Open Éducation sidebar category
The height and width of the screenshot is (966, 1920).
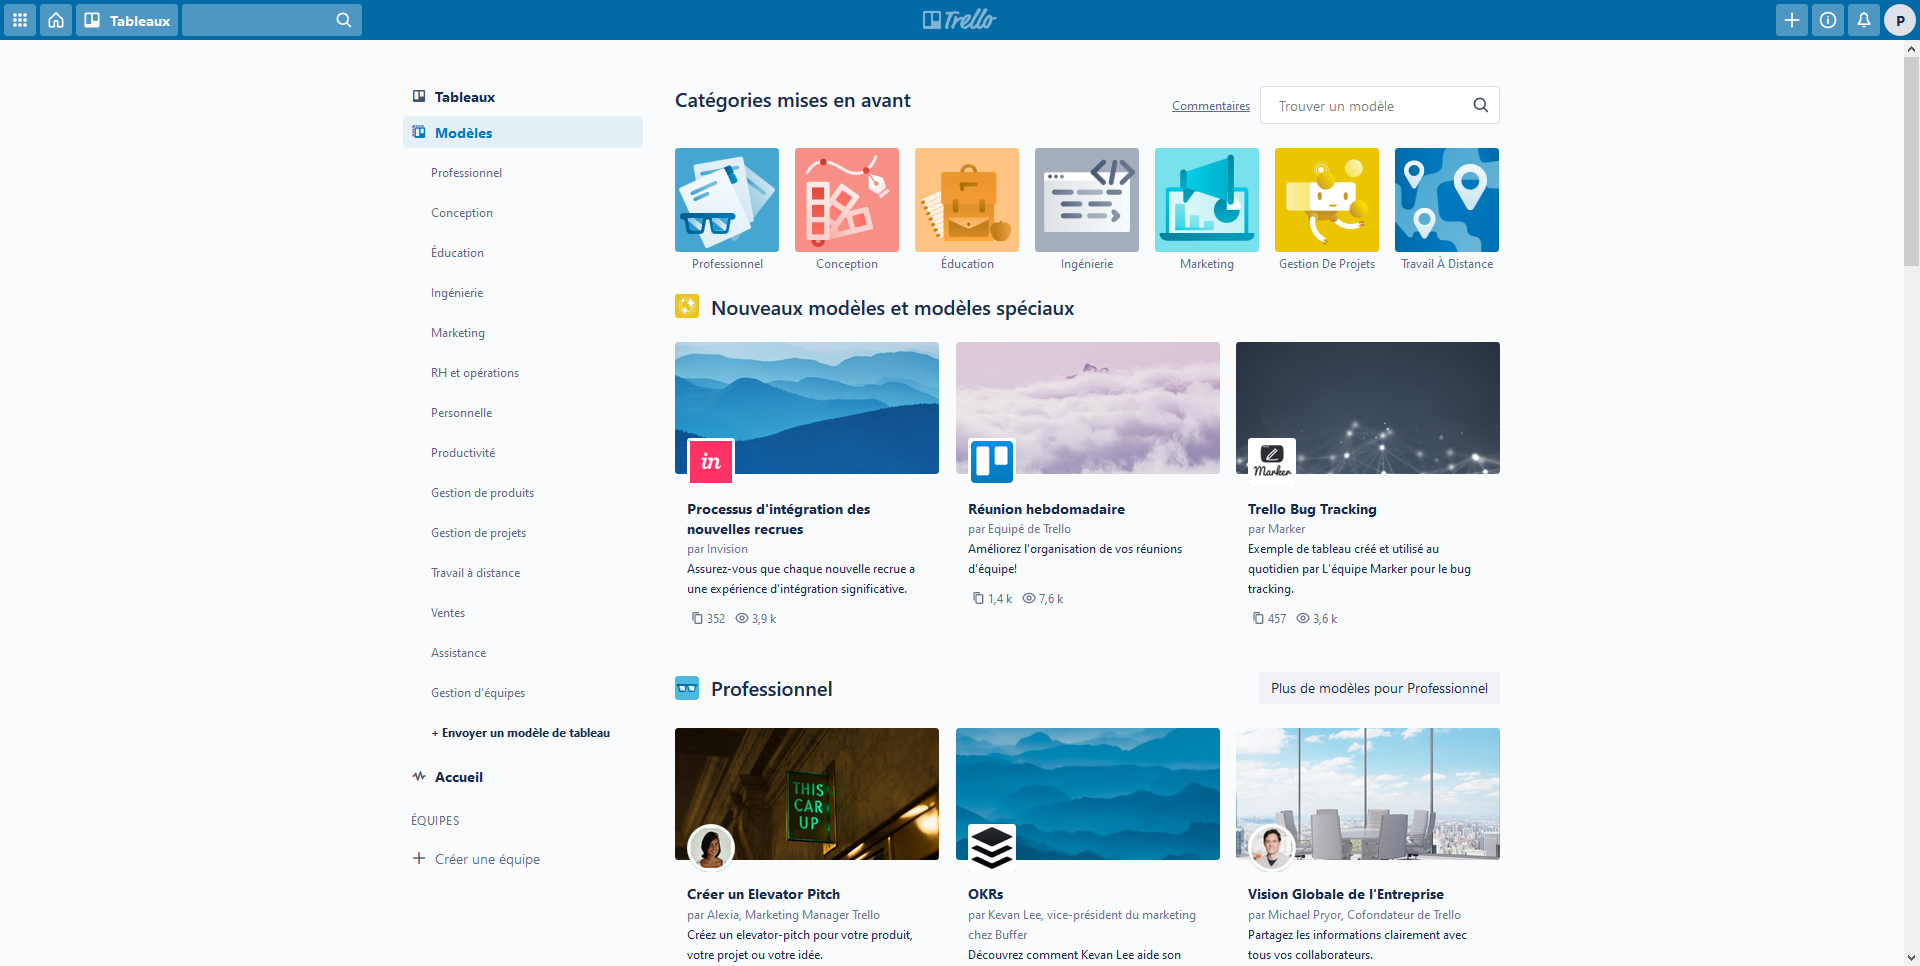pyautogui.click(x=457, y=253)
